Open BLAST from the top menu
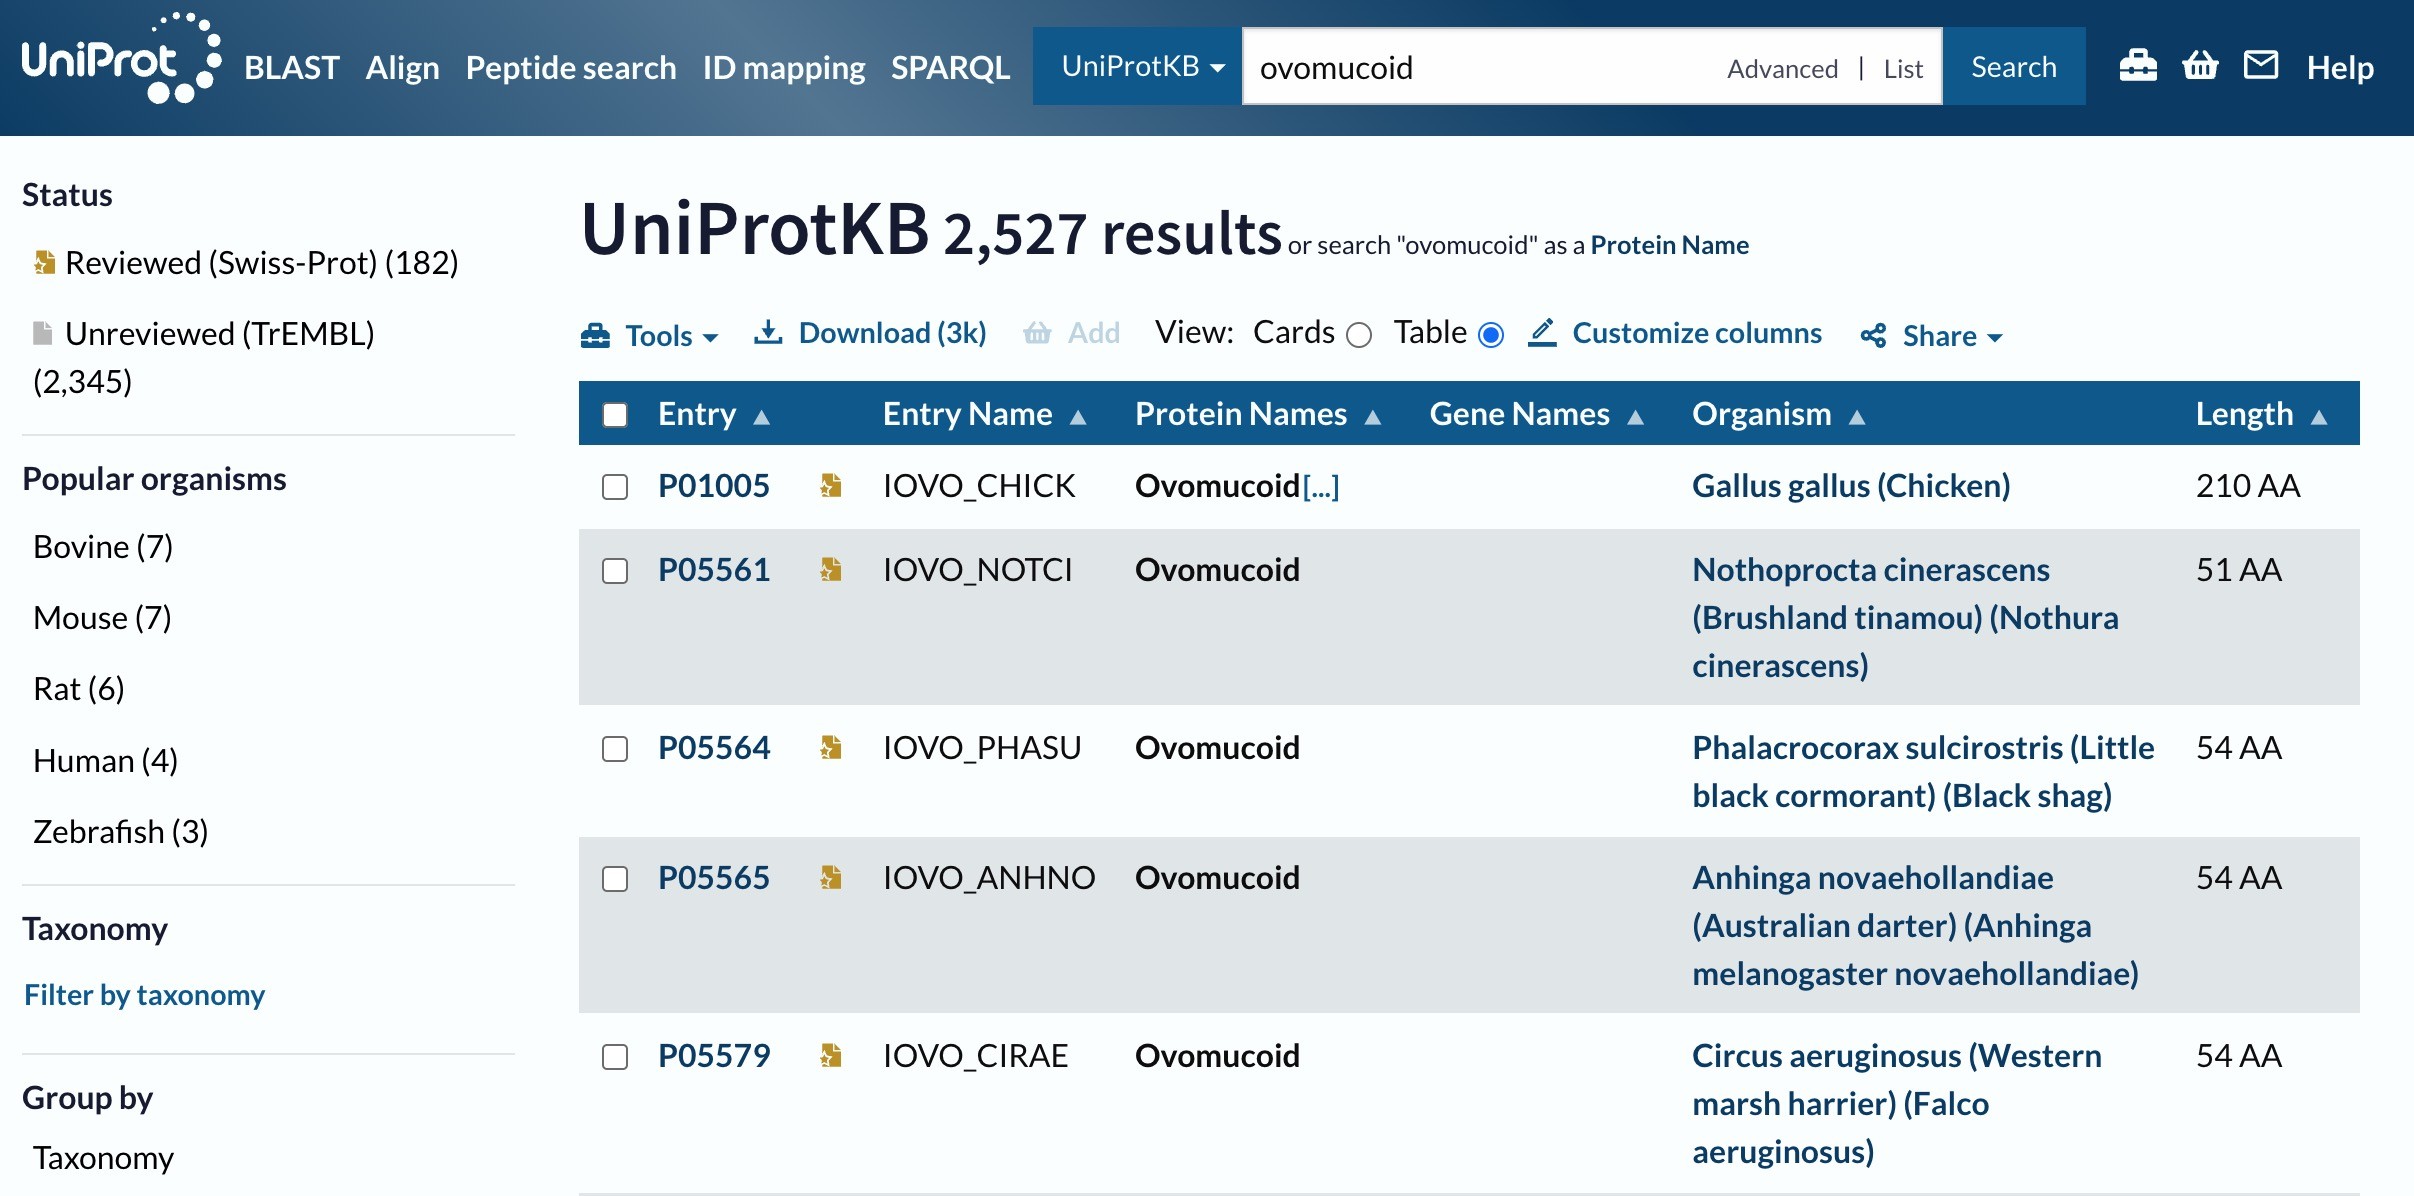The height and width of the screenshot is (1196, 2414). (x=291, y=67)
